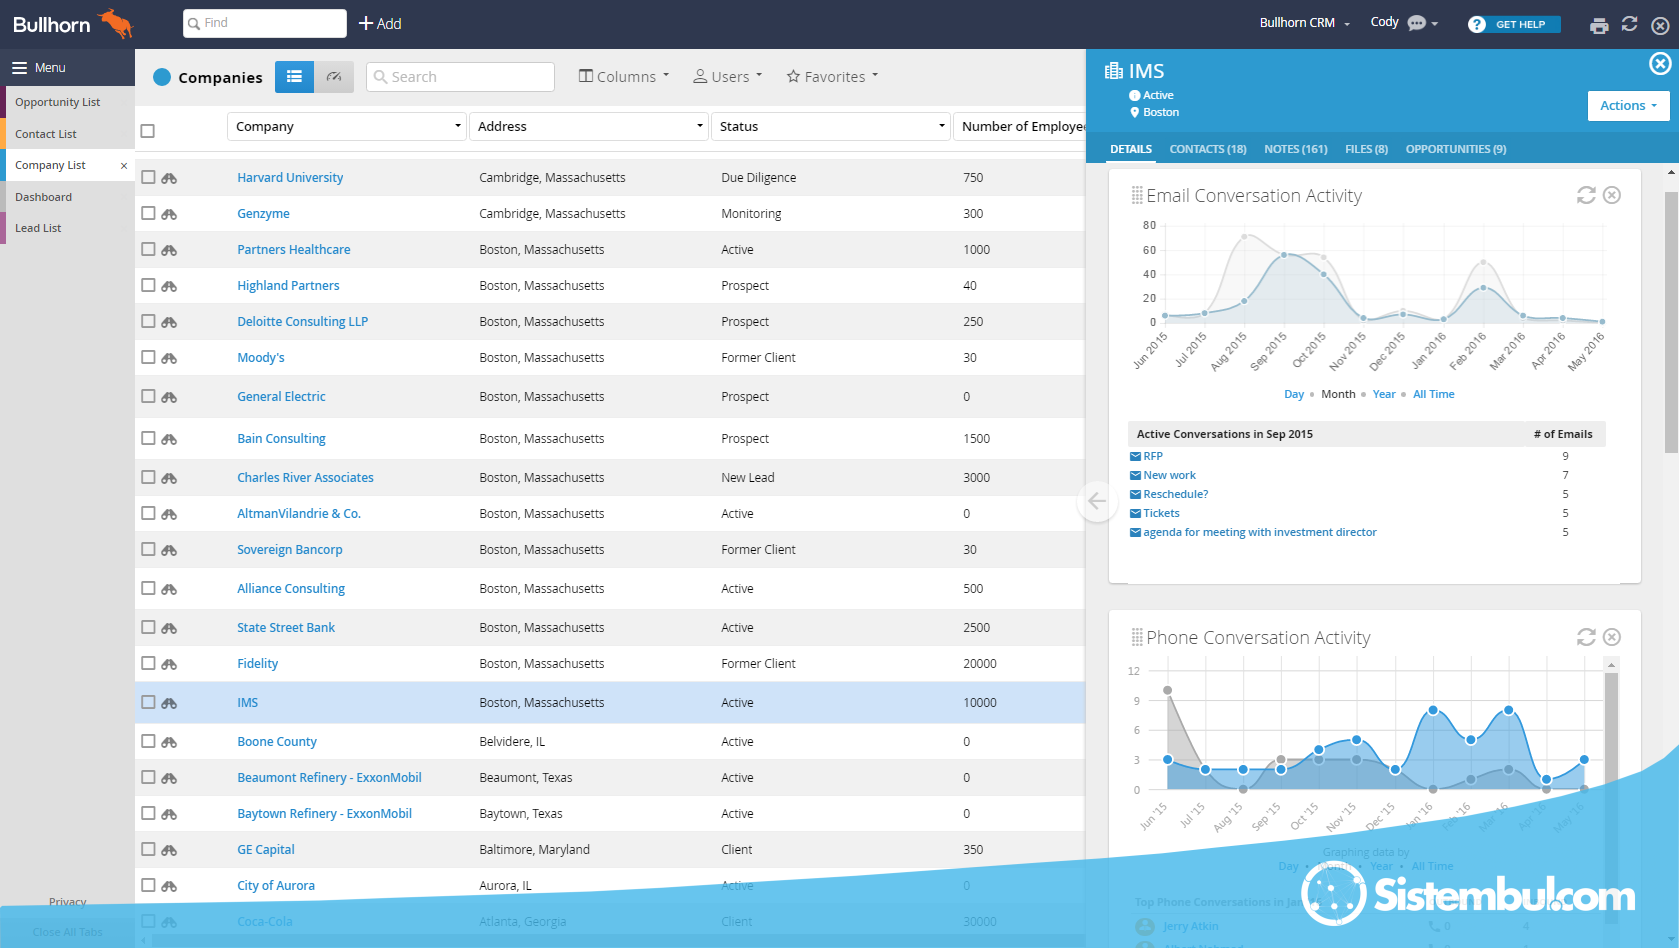Screen dimensions: 1679x948
Task: Click the collapse arrow on panel edge
Action: pyautogui.click(x=1096, y=501)
